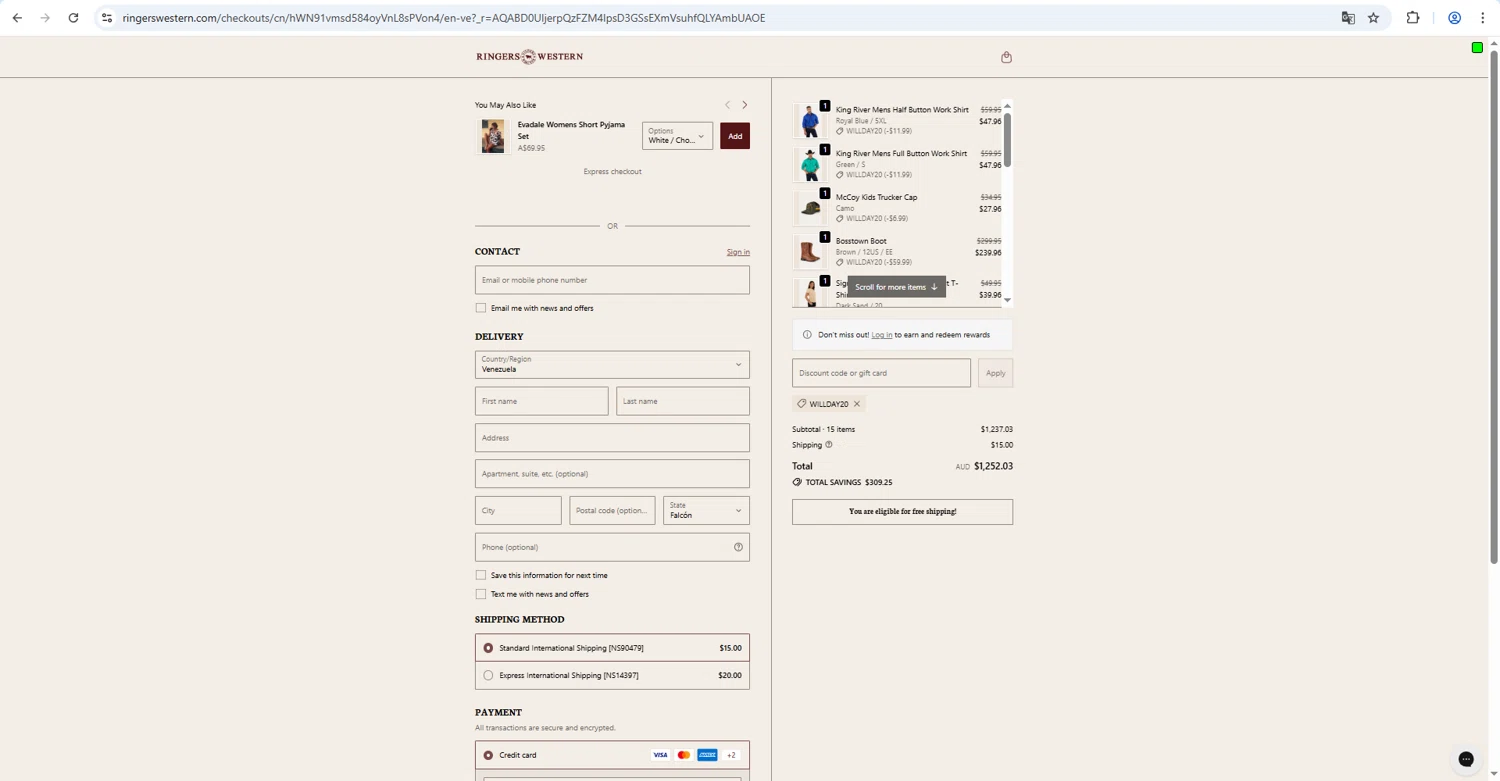Click the shipping info question icon
This screenshot has height=781, width=1500.
[828, 445]
